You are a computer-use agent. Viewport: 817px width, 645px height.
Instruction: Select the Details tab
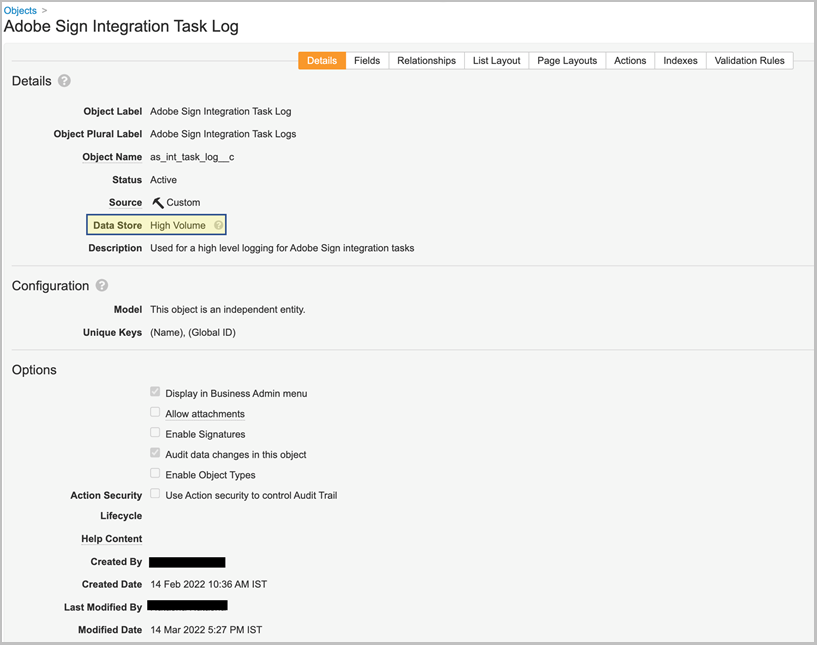tap(321, 60)
